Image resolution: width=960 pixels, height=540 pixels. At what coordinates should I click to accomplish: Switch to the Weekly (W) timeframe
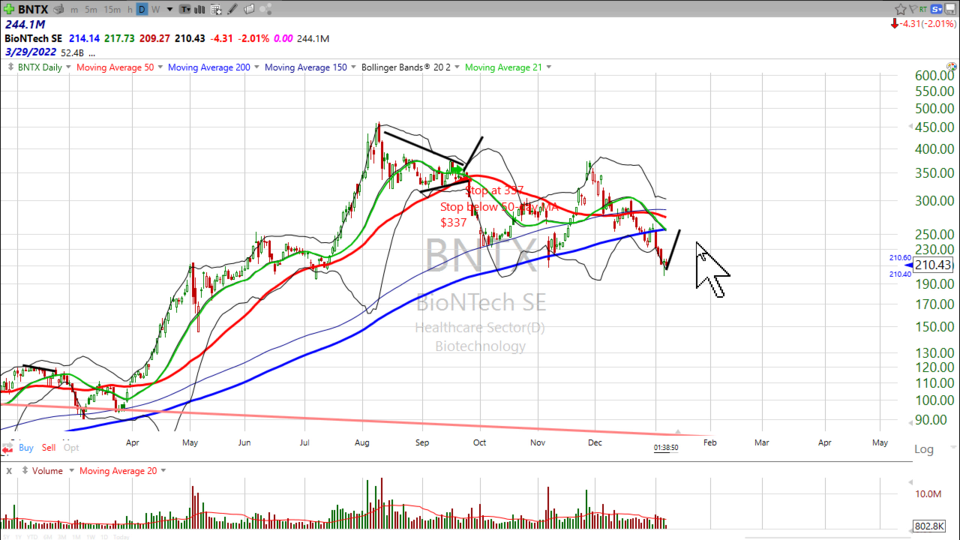(156, 9)
